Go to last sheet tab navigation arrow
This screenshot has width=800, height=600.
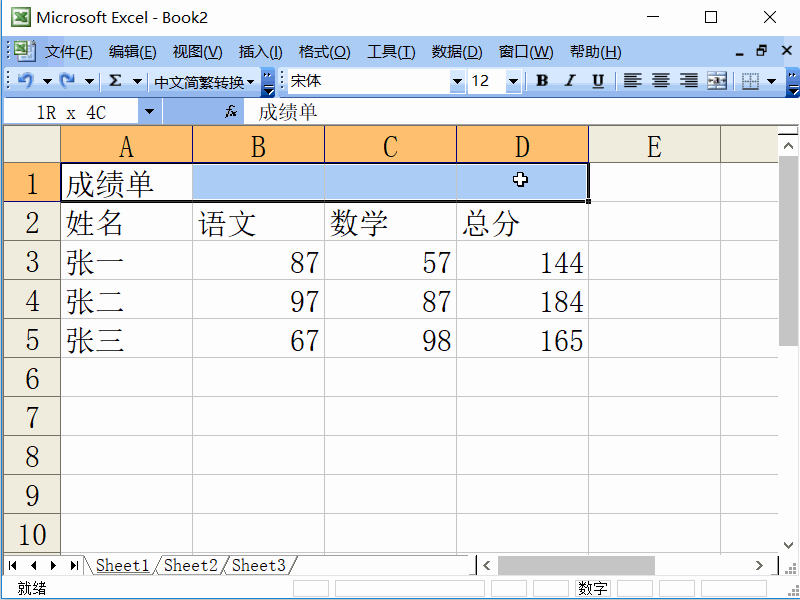[74, 565]
